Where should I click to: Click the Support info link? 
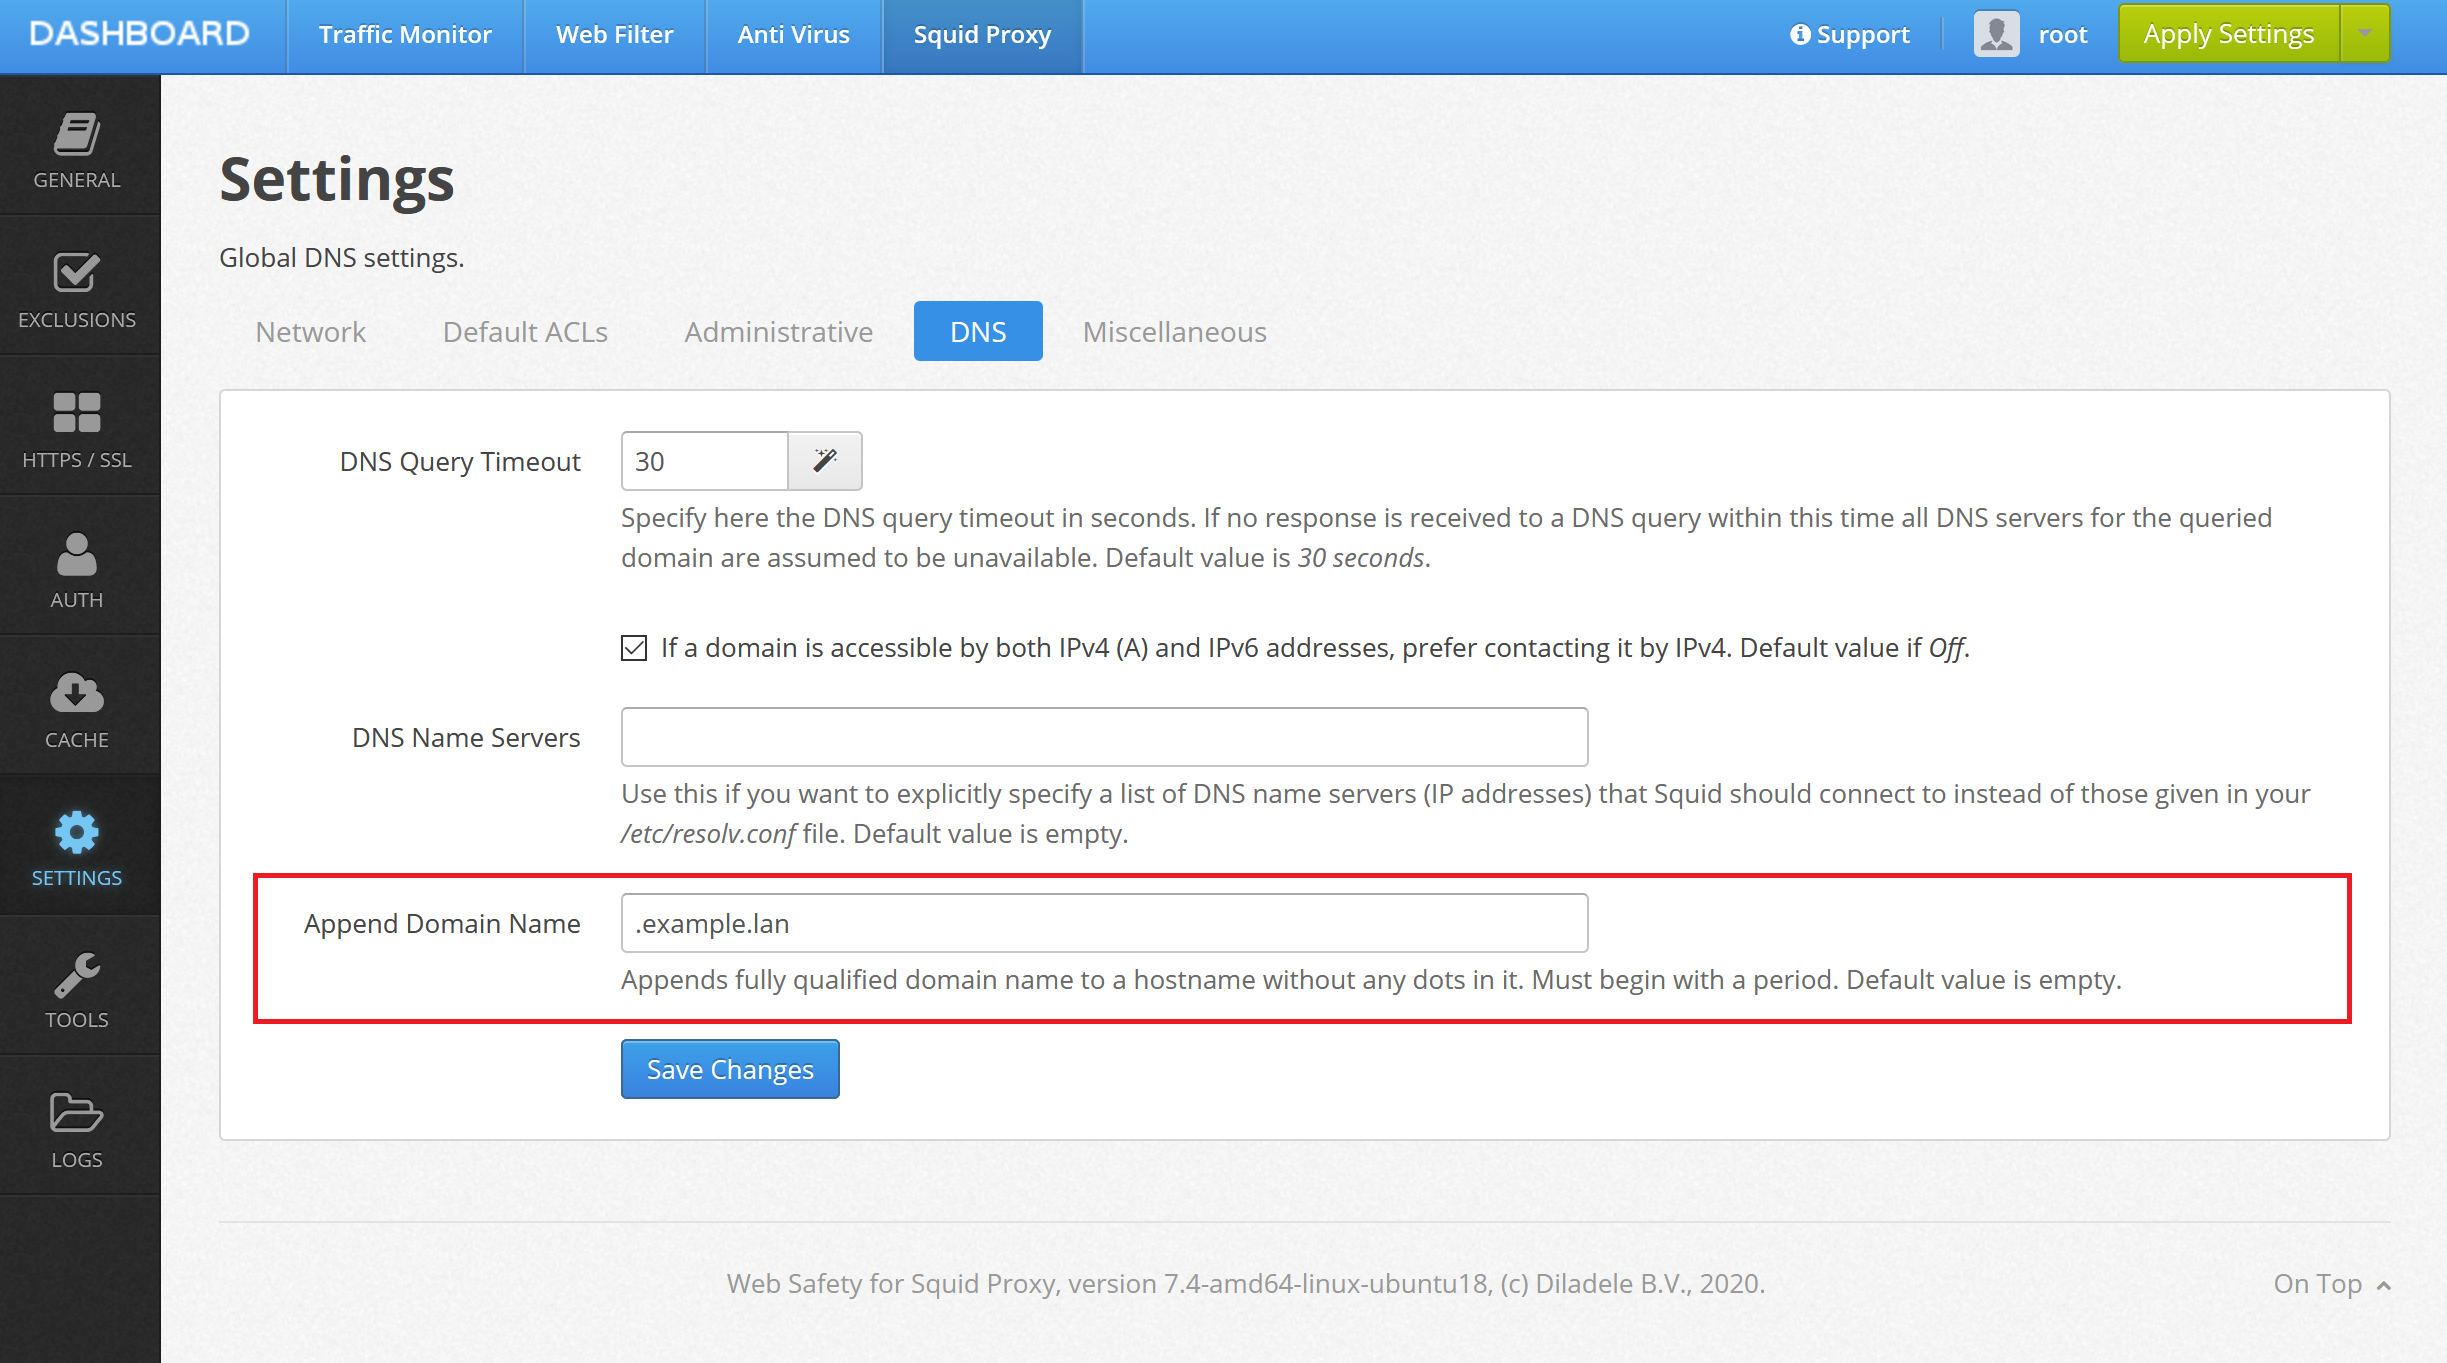(x=1850, y=35)
